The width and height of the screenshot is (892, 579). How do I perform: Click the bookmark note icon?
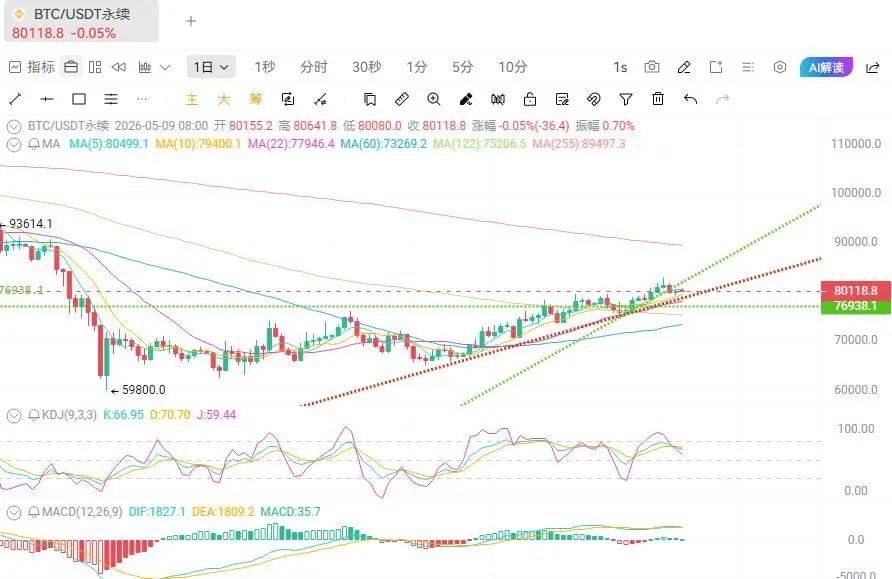(x=370, y=100)
